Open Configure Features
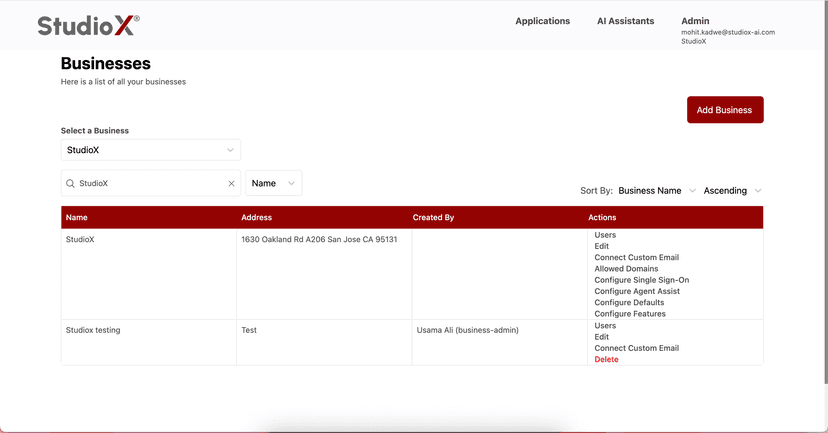The image size is (828, 433). (x=630, y=314)
